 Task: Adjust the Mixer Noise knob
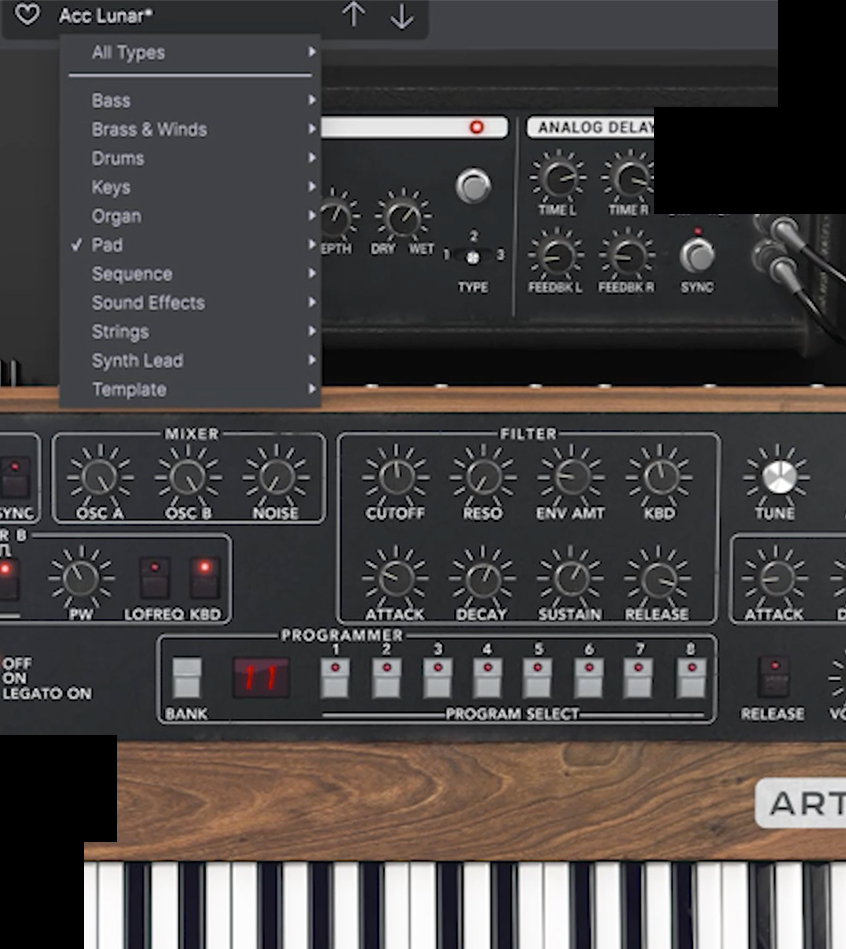(x=276, y=478)
